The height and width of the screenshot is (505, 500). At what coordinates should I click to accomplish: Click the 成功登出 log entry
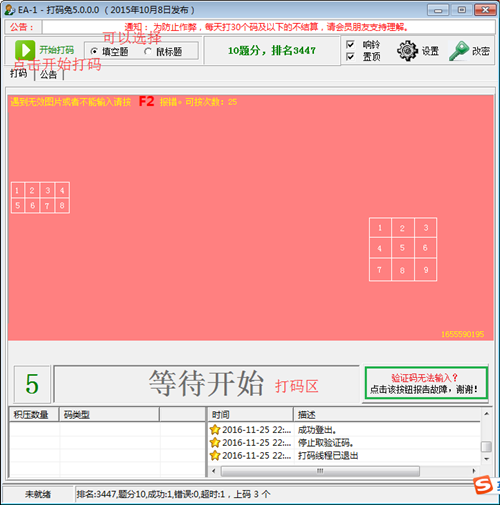pyautogui.click(x=345, y=430)
